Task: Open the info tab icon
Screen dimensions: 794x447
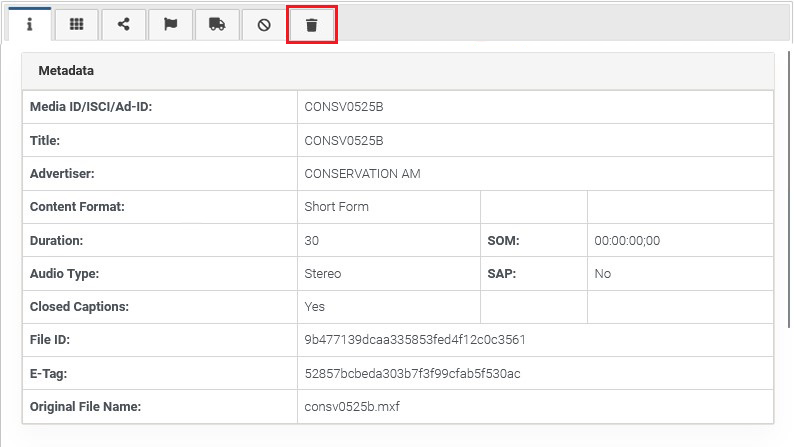Action: pyautogui.click(x=29, y=24)
